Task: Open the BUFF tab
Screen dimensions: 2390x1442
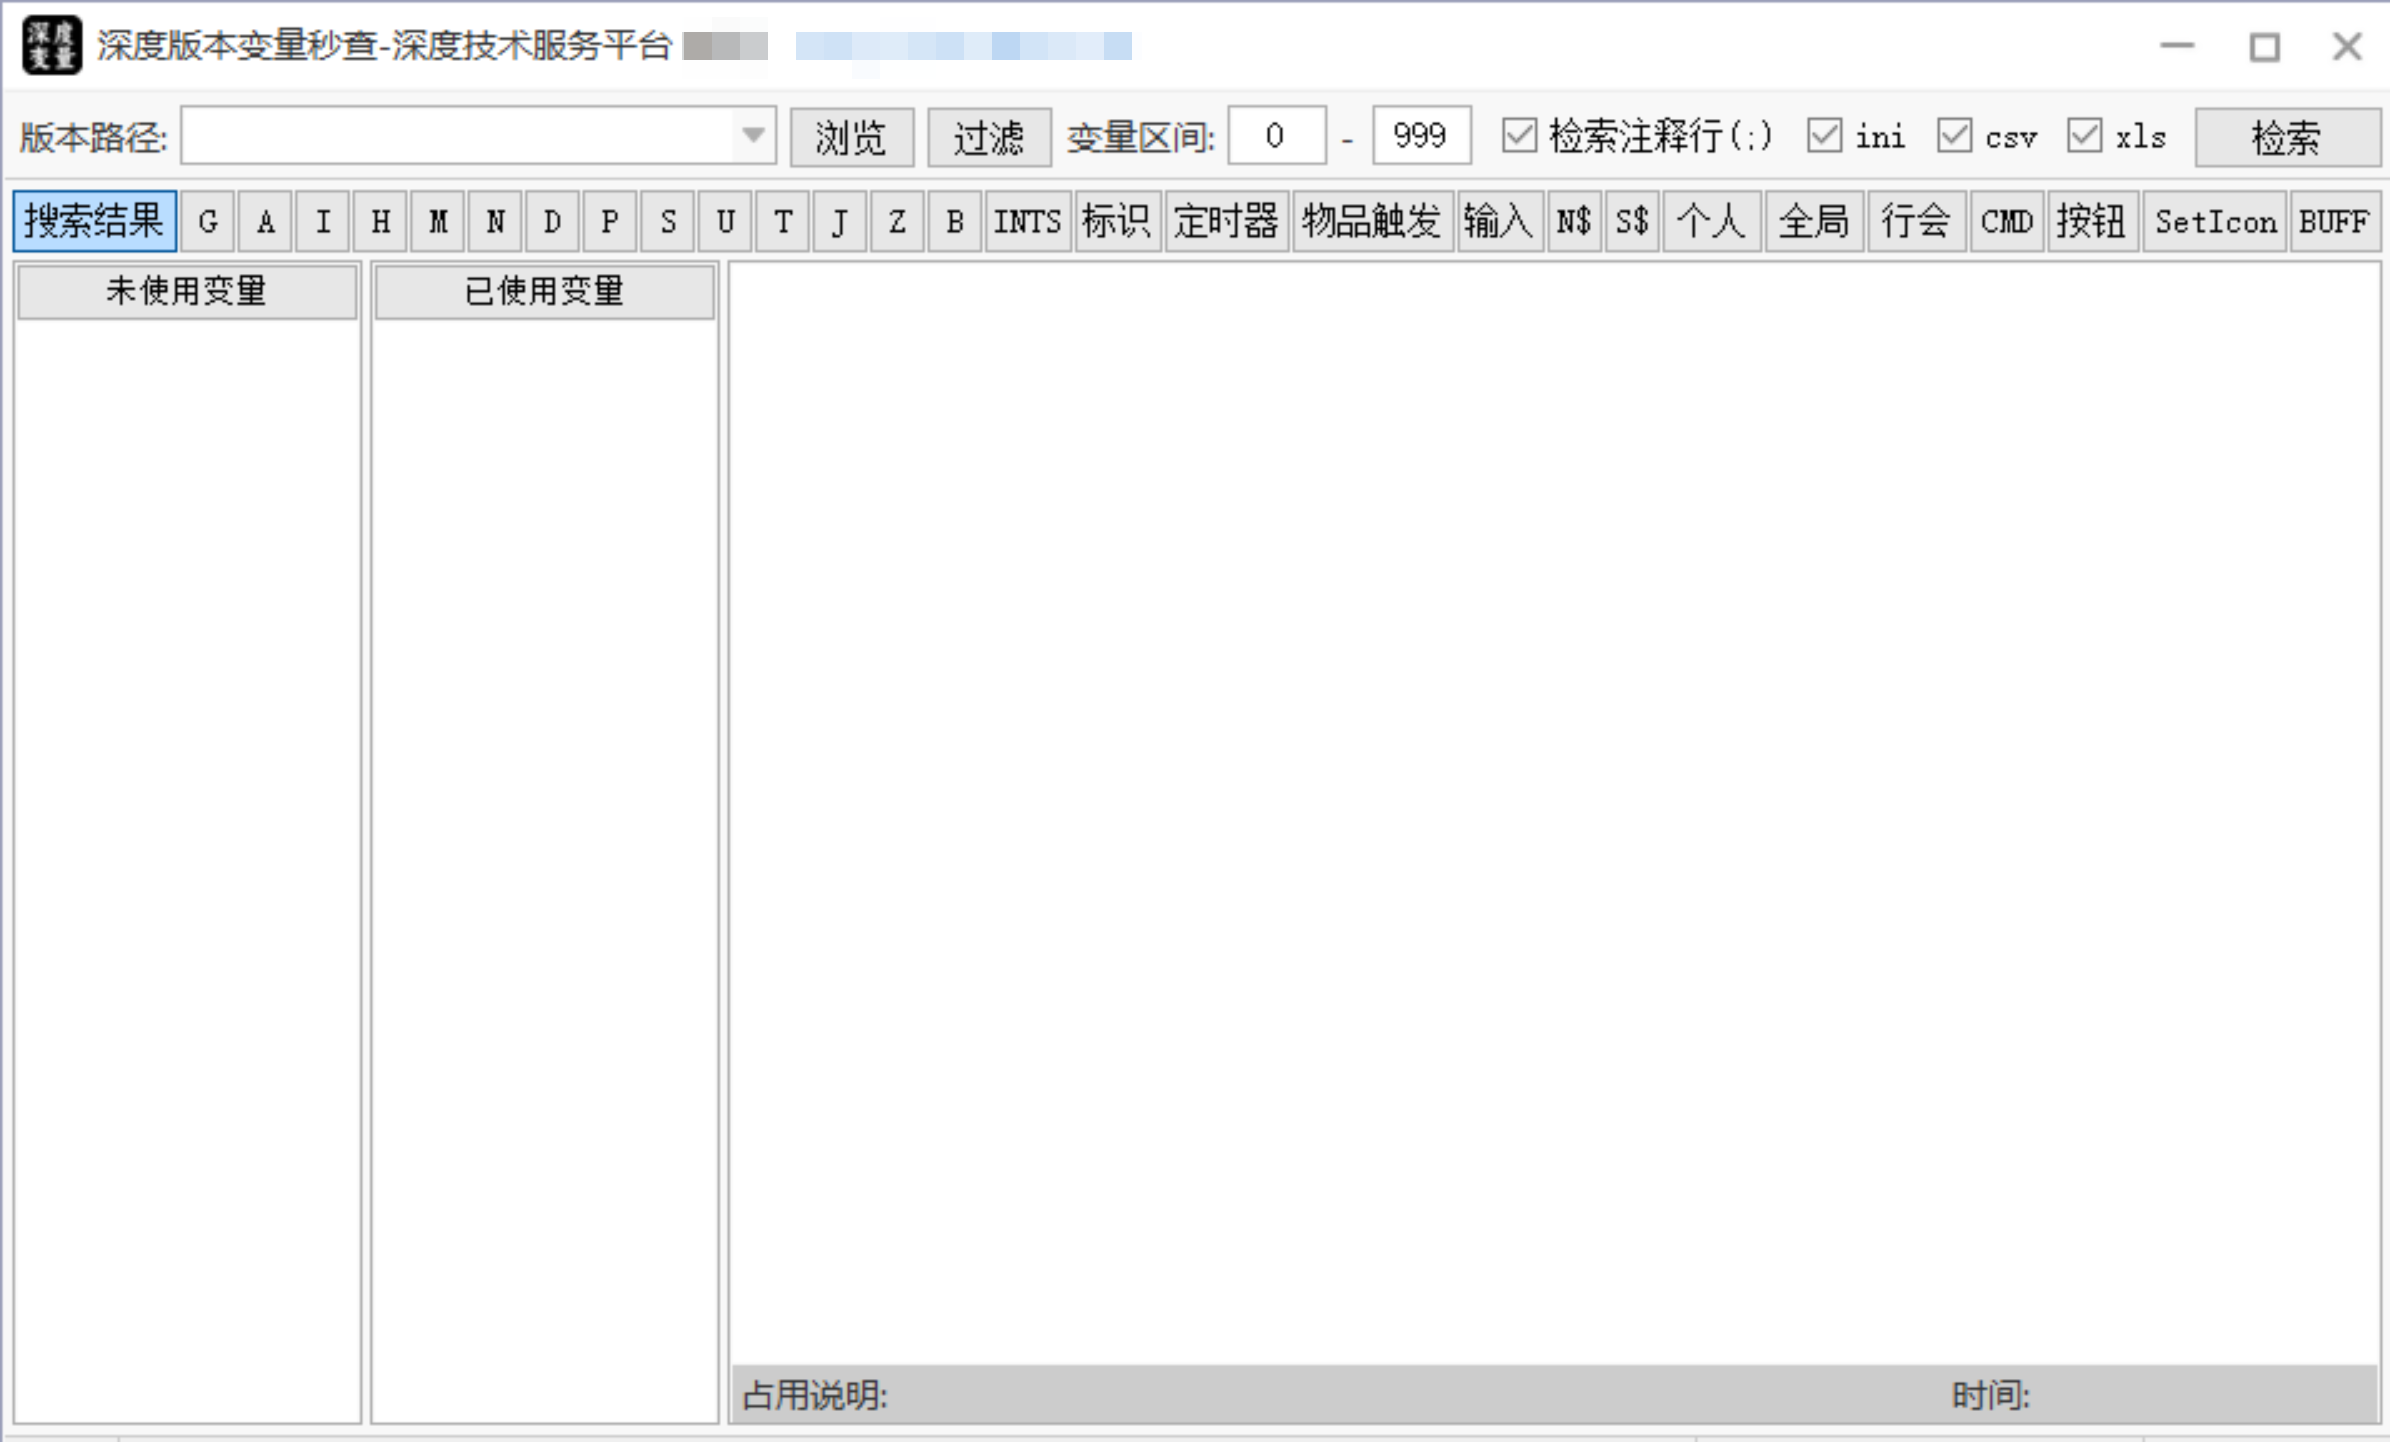Action: pyautogui.click(x=2335, y=221)
